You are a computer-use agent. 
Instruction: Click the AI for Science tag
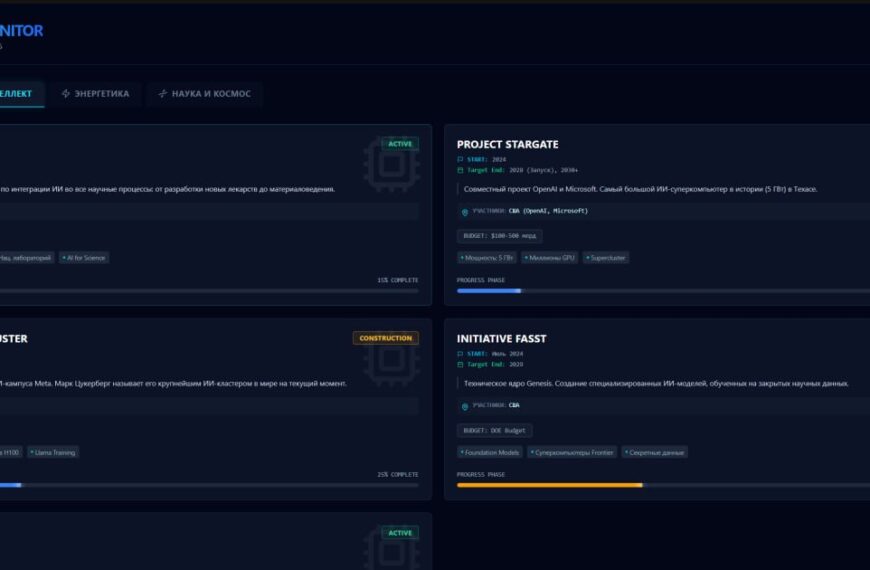pos(84,258)
